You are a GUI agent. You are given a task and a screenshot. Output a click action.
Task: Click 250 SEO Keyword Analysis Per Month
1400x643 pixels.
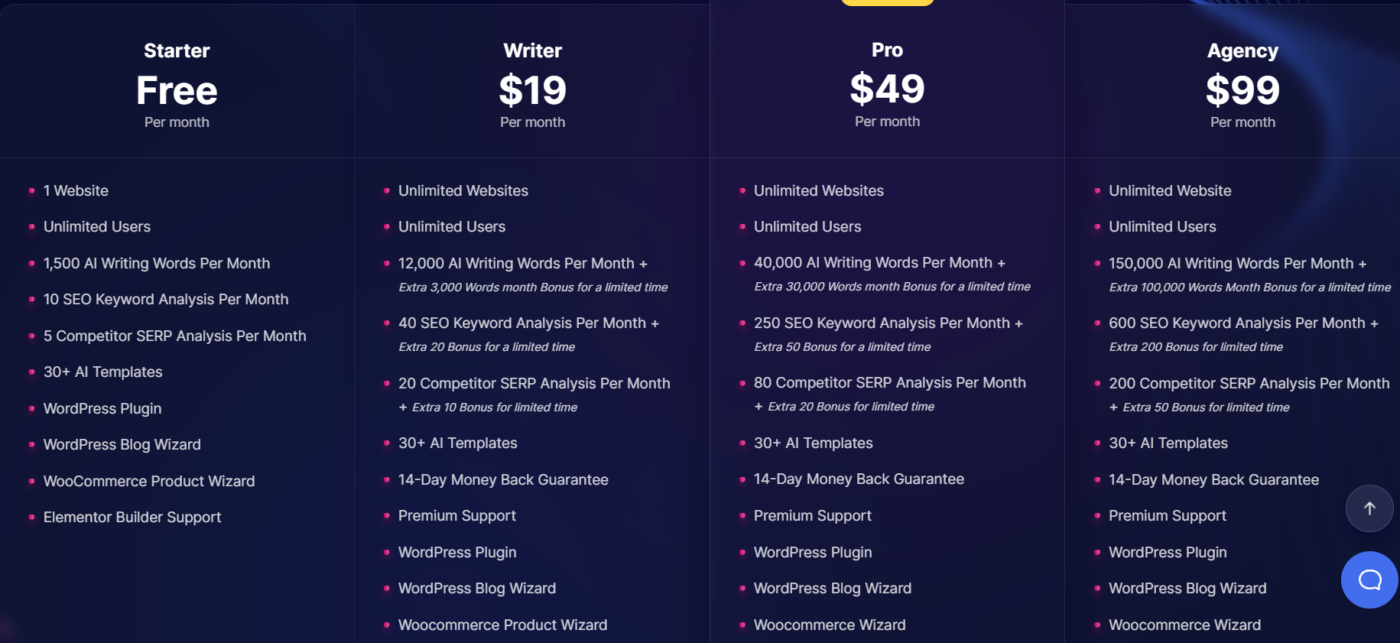point(888,323)
